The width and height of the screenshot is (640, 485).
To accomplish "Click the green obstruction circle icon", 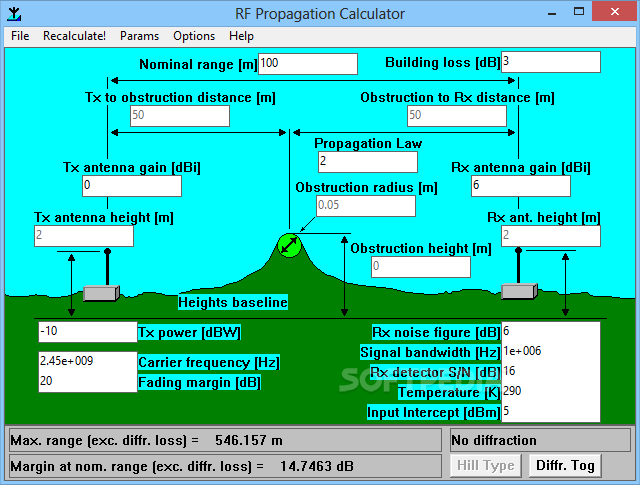I will coord(289,245).
